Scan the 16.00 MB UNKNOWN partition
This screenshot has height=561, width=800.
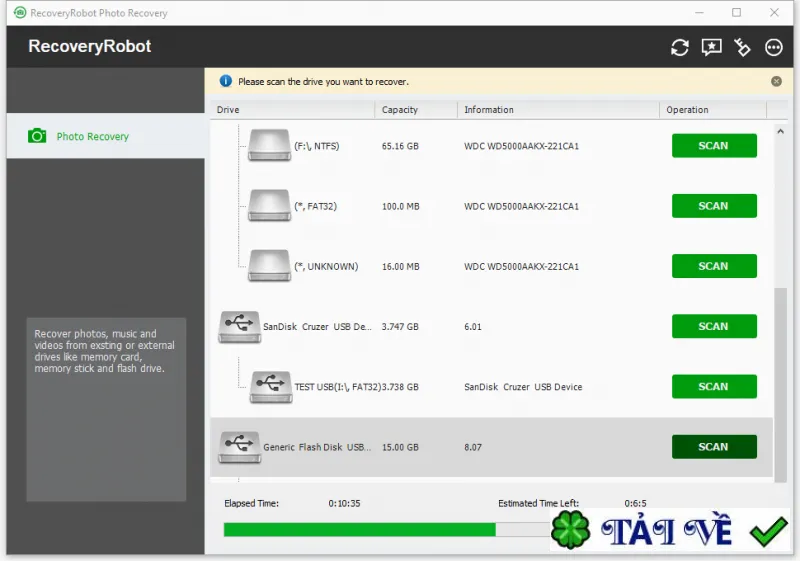[714, 266]
